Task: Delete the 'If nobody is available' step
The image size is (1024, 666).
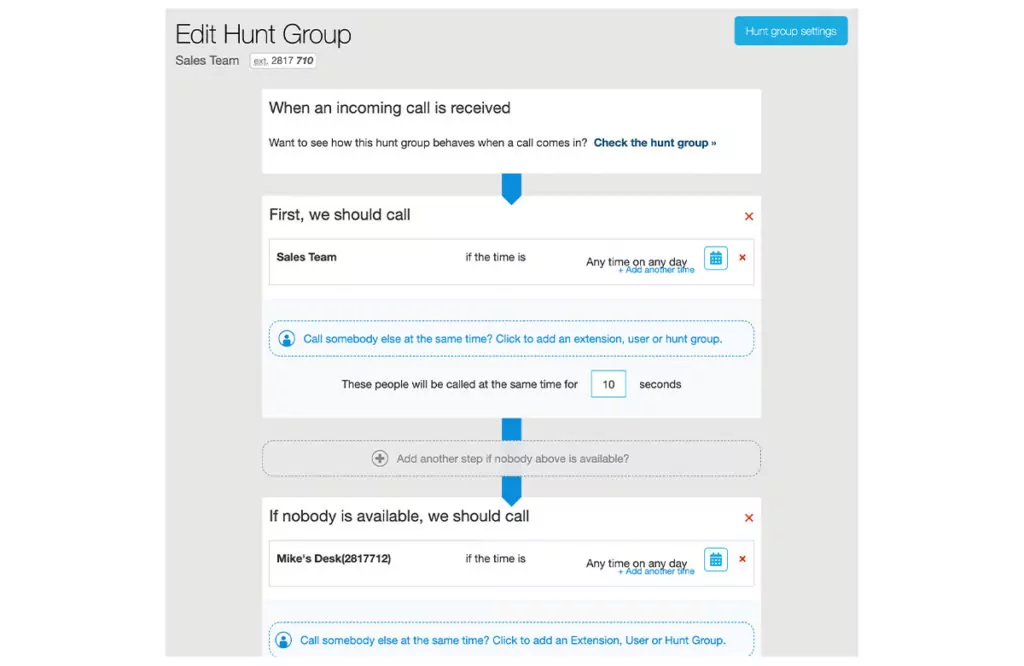Action: (749, 518)
